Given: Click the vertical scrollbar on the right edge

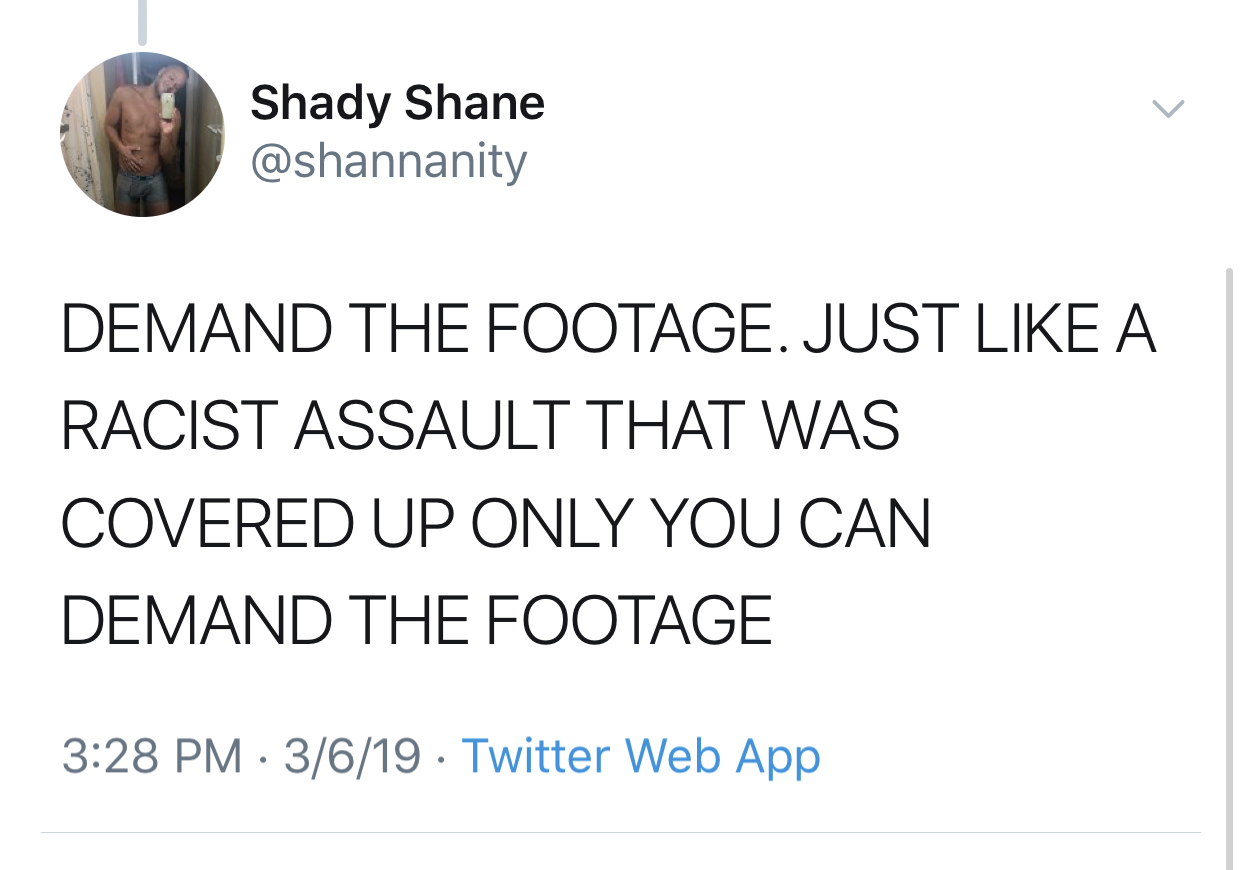Looking at the screenshot, I should 1229,567.
